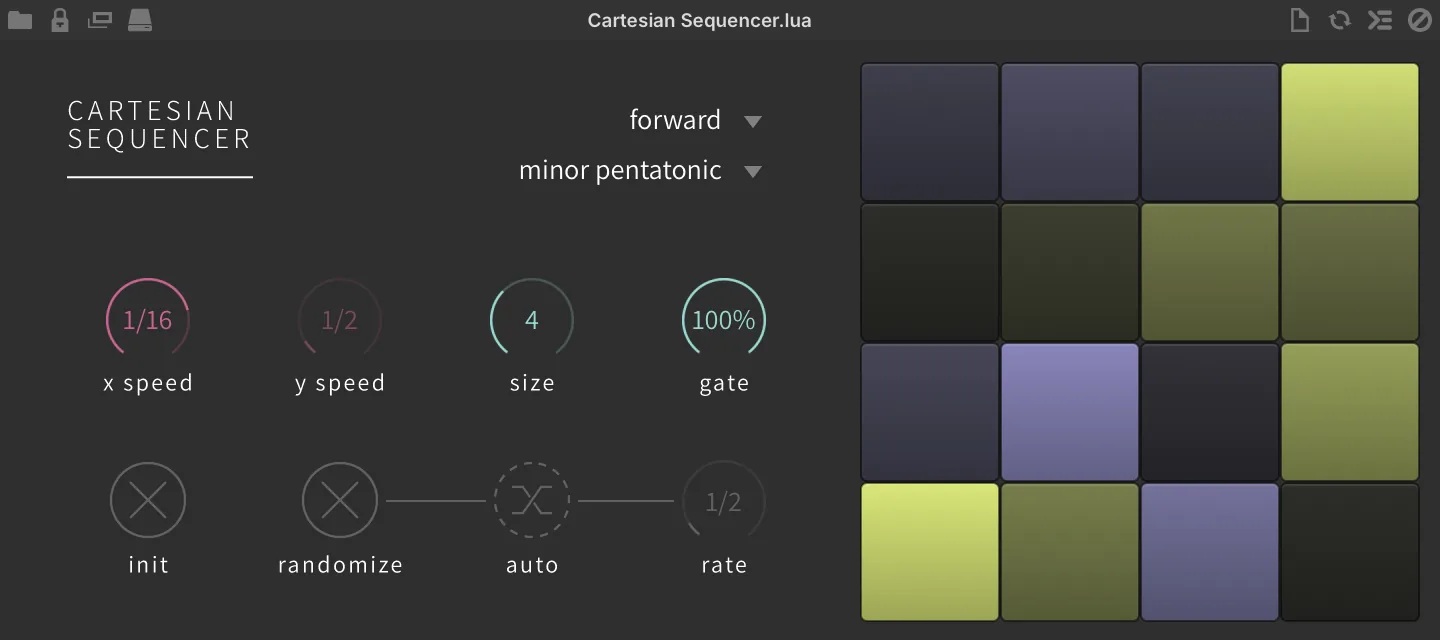1440x640 pixels.
Task: Select the first pad in the second row
Action: point(930,272)
